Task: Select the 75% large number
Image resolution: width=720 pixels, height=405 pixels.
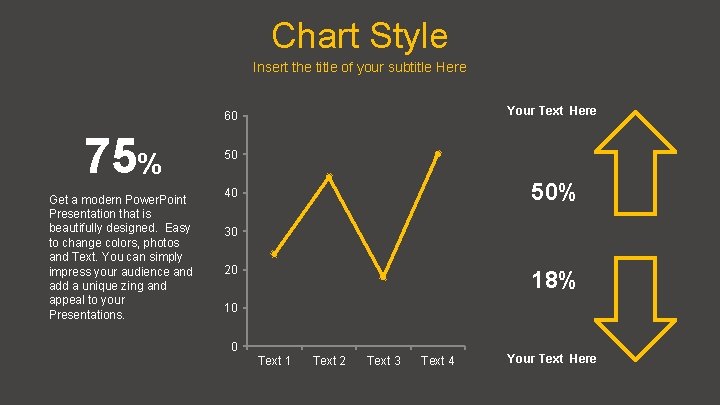Action: pyautogui.click(x=121, y=158)
